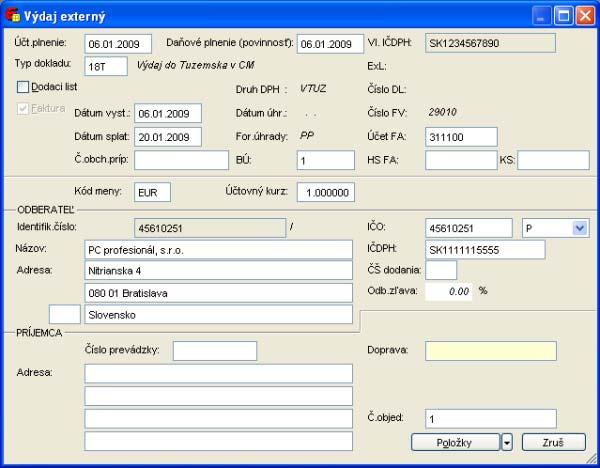This screenshot has height=468, width=600.
Task: Click the Zruš button
Action: [554, 443]
